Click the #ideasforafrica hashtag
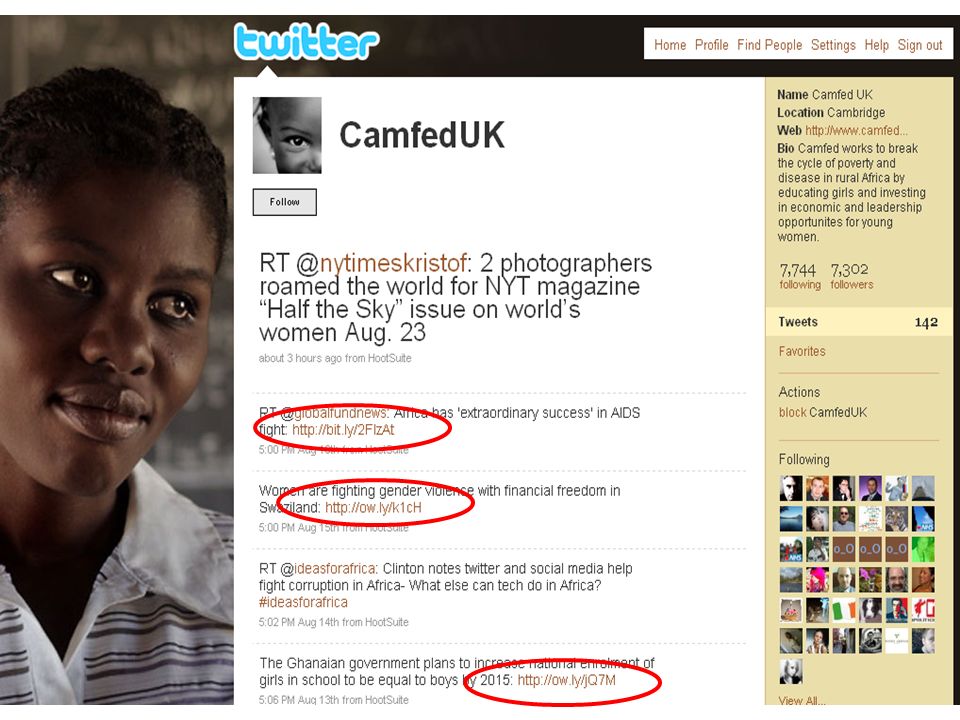 click(303, 602)
